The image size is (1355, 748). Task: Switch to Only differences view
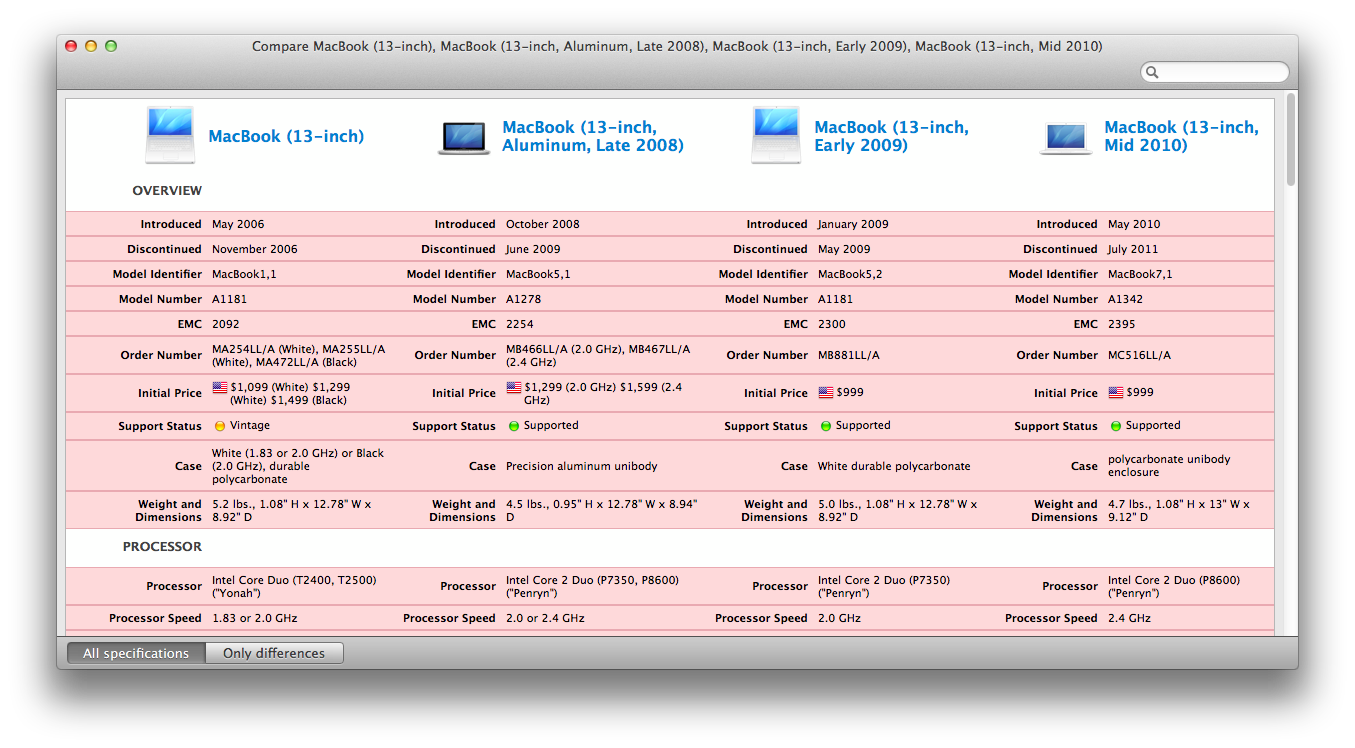click(x=274, y=653)
